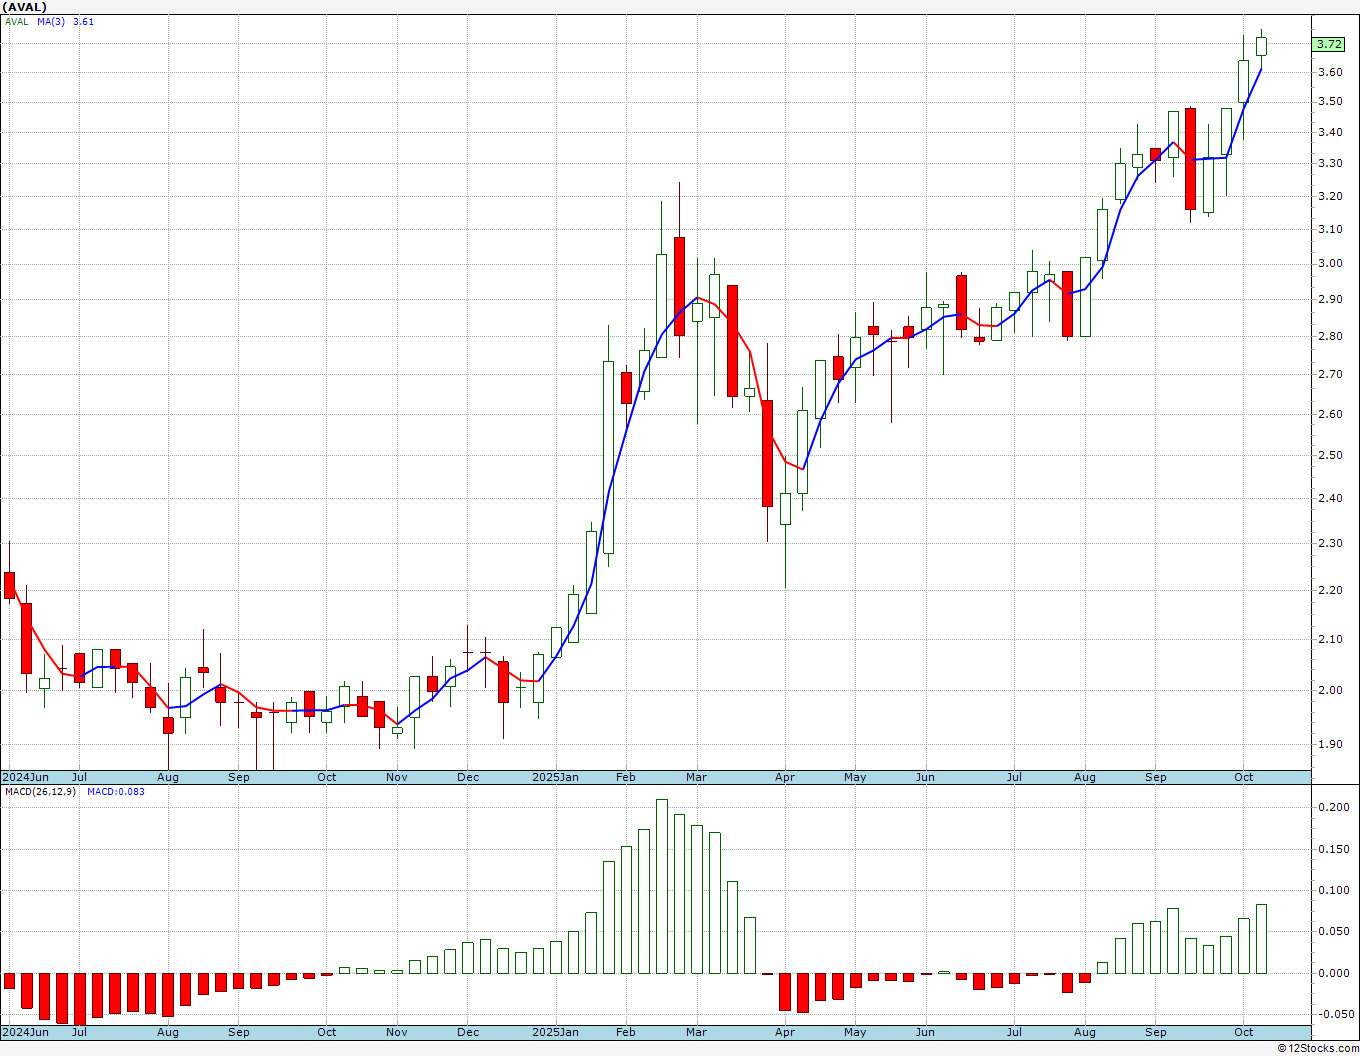The width and height of the screenshot is (1360, 1056).
Task: Select the AVAL legend label
Action: click(17, 21)
